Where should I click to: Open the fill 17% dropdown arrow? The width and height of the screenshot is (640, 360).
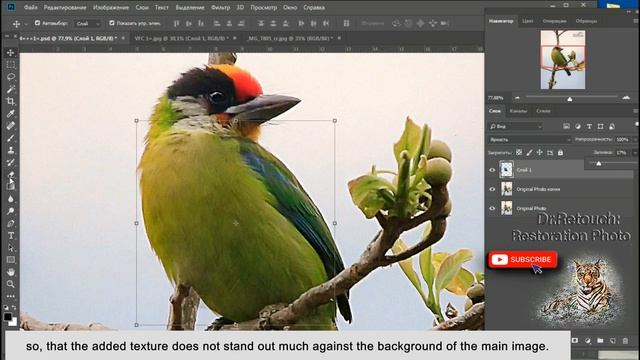click(635, 152)
